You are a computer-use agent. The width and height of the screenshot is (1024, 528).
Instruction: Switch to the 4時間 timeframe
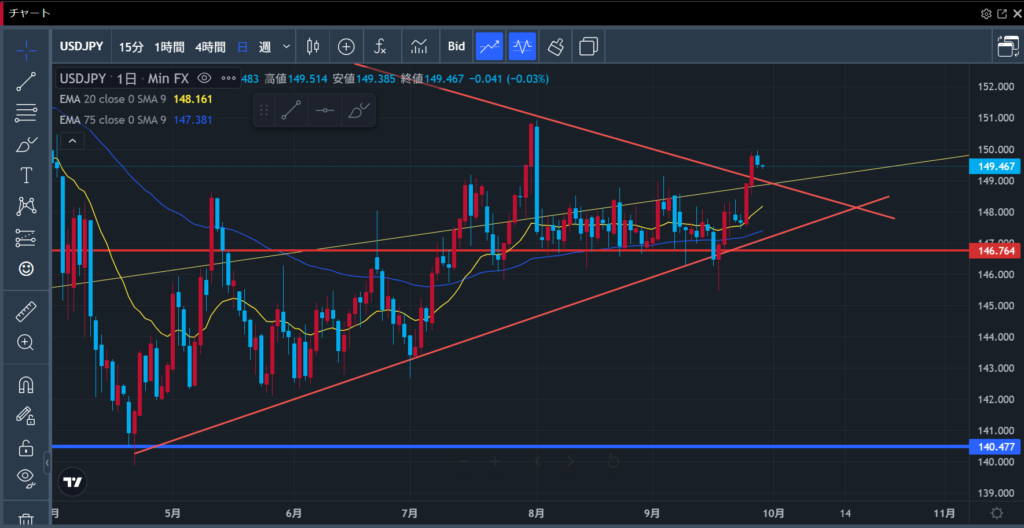[x=210, y=46]
